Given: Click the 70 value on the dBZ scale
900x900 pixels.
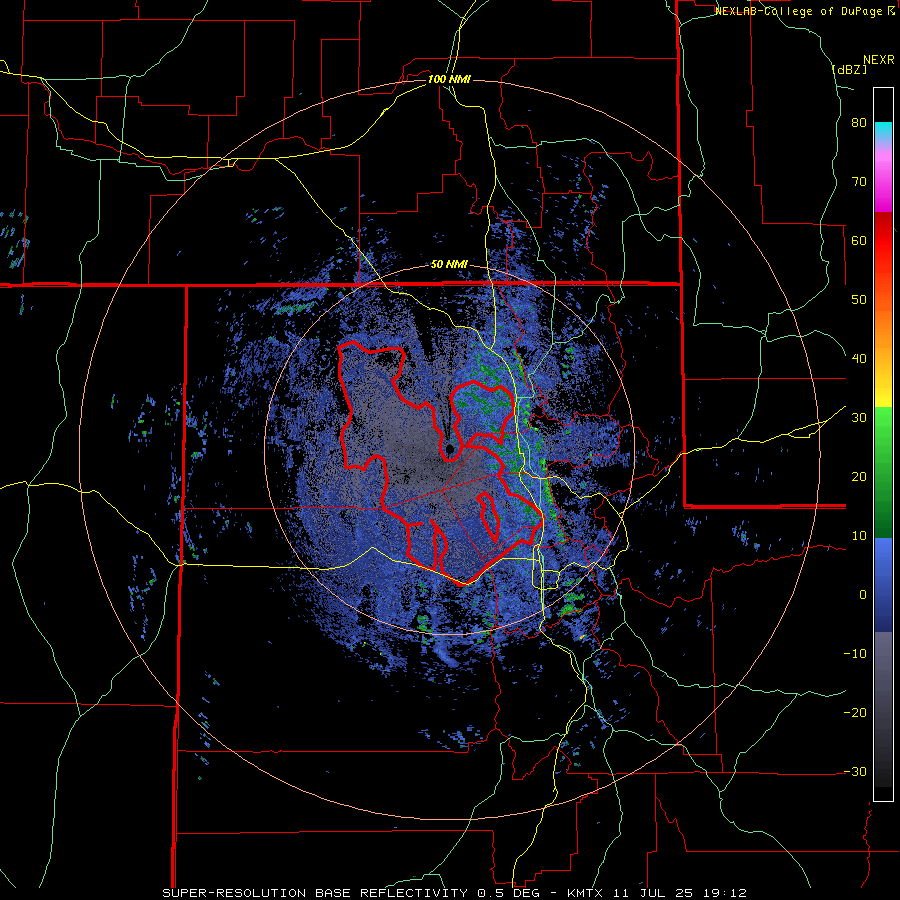Looking at the screenshot, I should coord(859,182).
